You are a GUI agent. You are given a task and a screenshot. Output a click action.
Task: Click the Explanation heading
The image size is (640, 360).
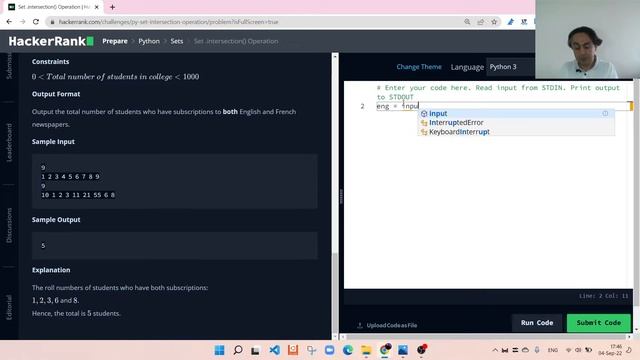tap(51, 270)
